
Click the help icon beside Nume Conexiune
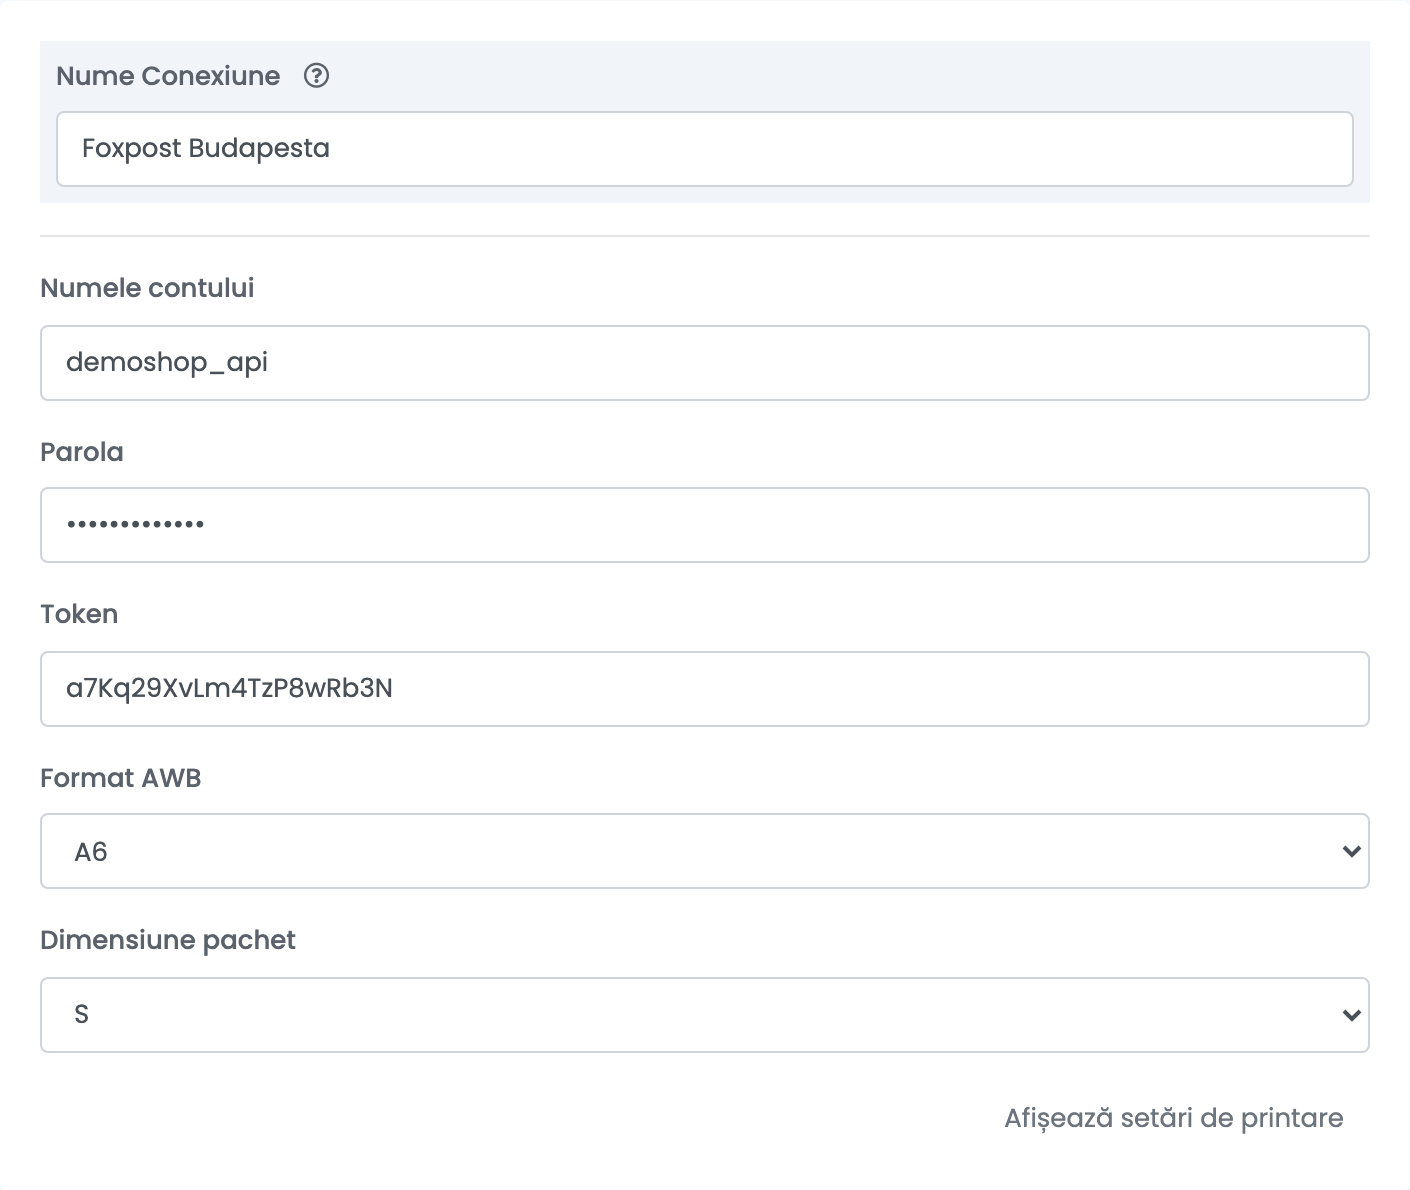tap(316, 76)
